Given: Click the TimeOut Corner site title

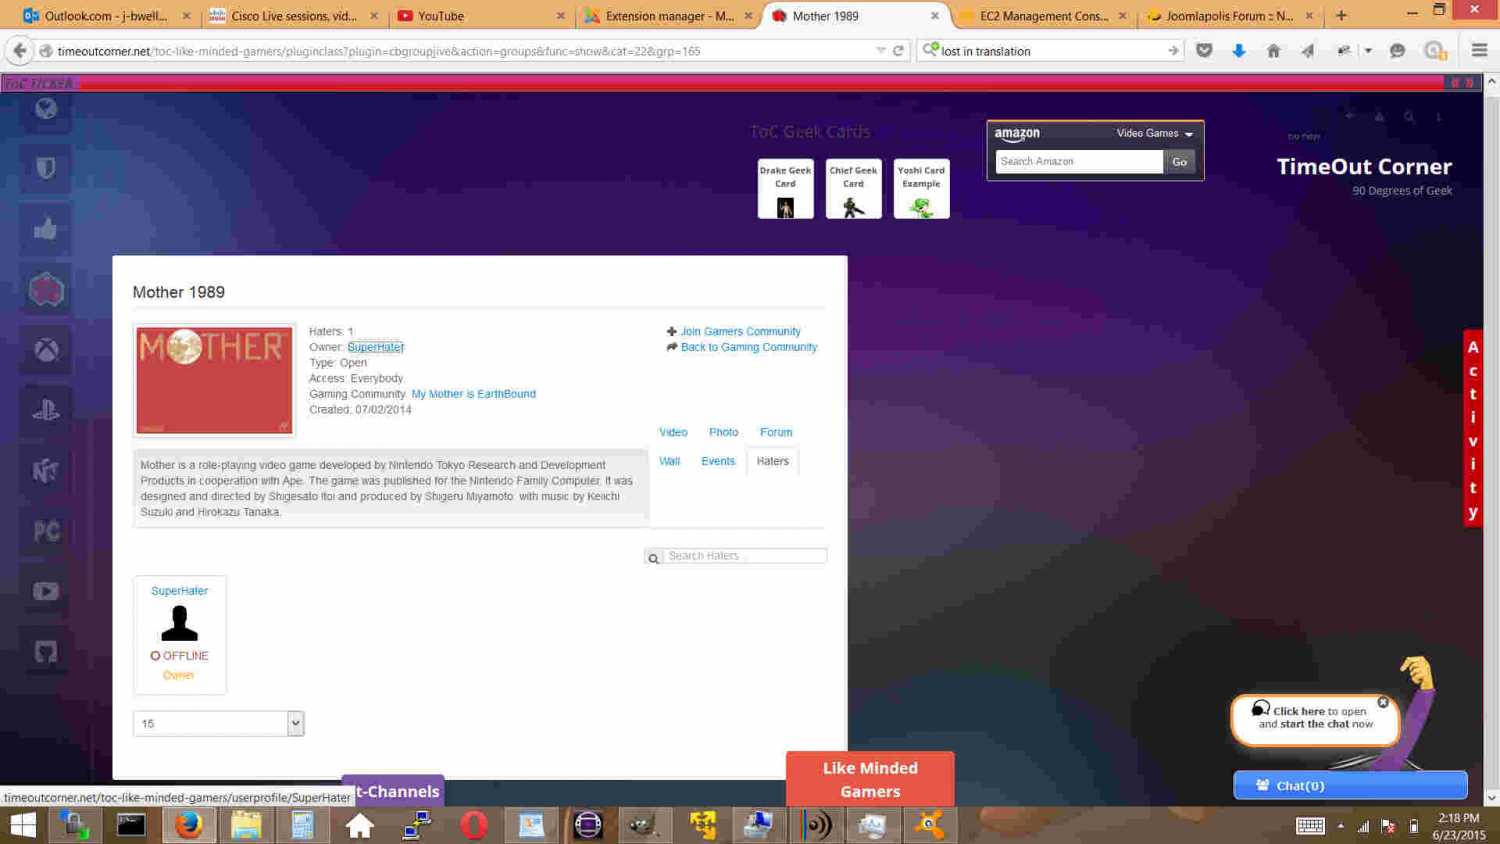Looking at the screenshot, I should [x=1363, y=167].
